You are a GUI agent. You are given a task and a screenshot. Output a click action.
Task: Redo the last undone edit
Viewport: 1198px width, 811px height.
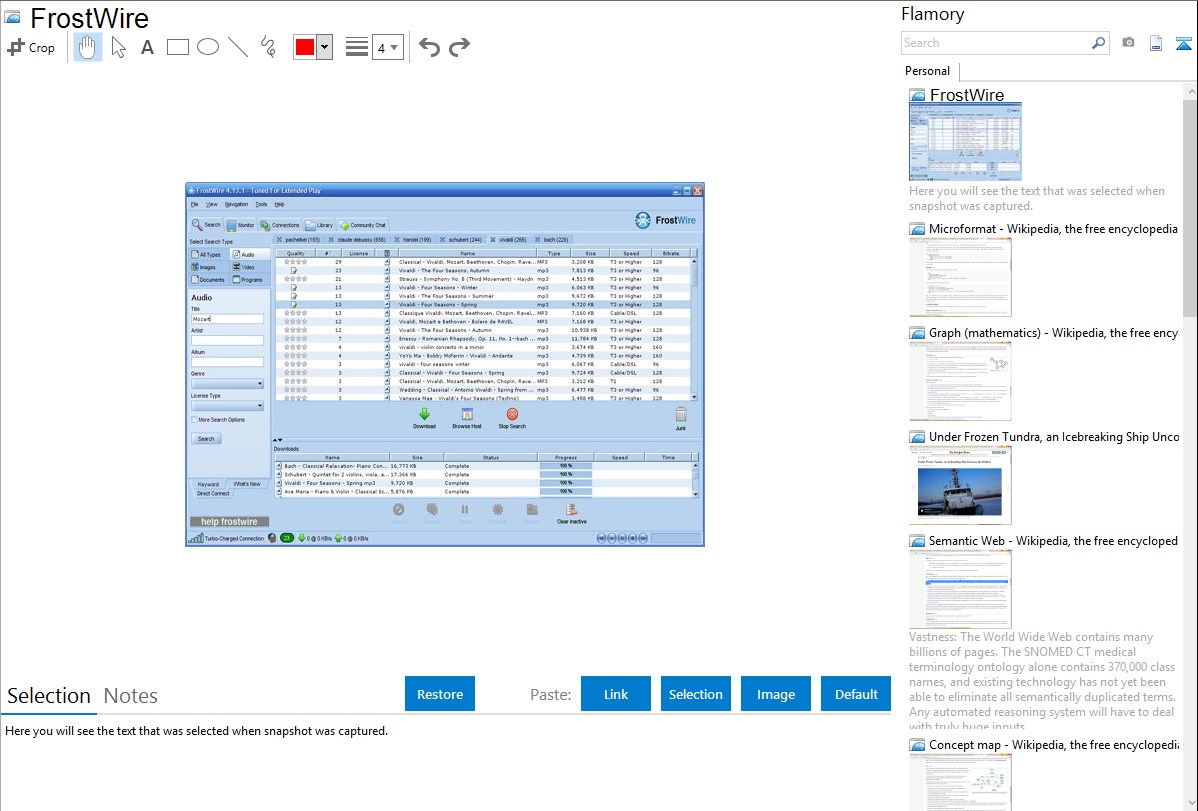459,47
